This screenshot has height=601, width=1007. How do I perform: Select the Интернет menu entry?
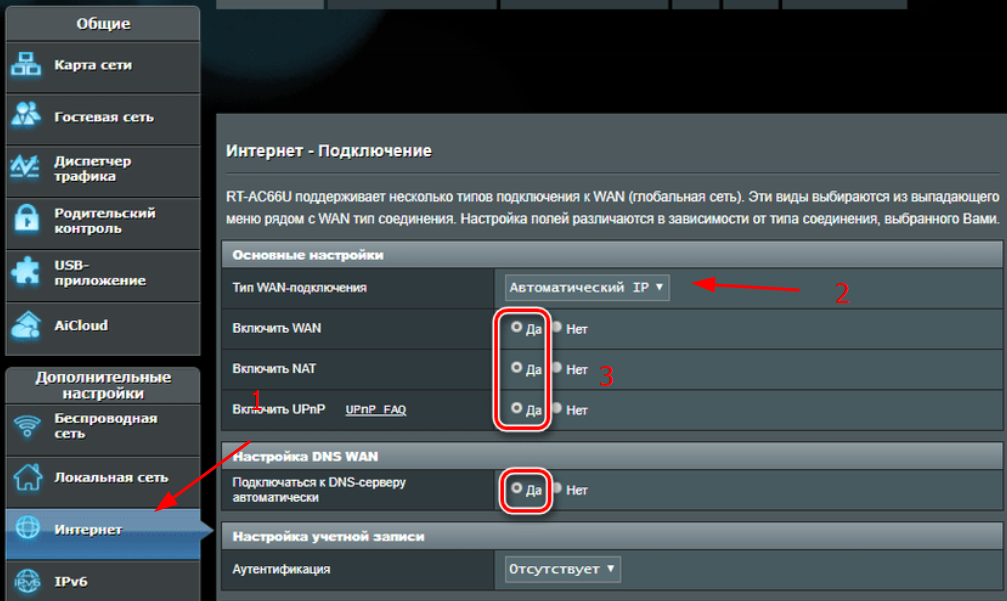tap(103, 534)
